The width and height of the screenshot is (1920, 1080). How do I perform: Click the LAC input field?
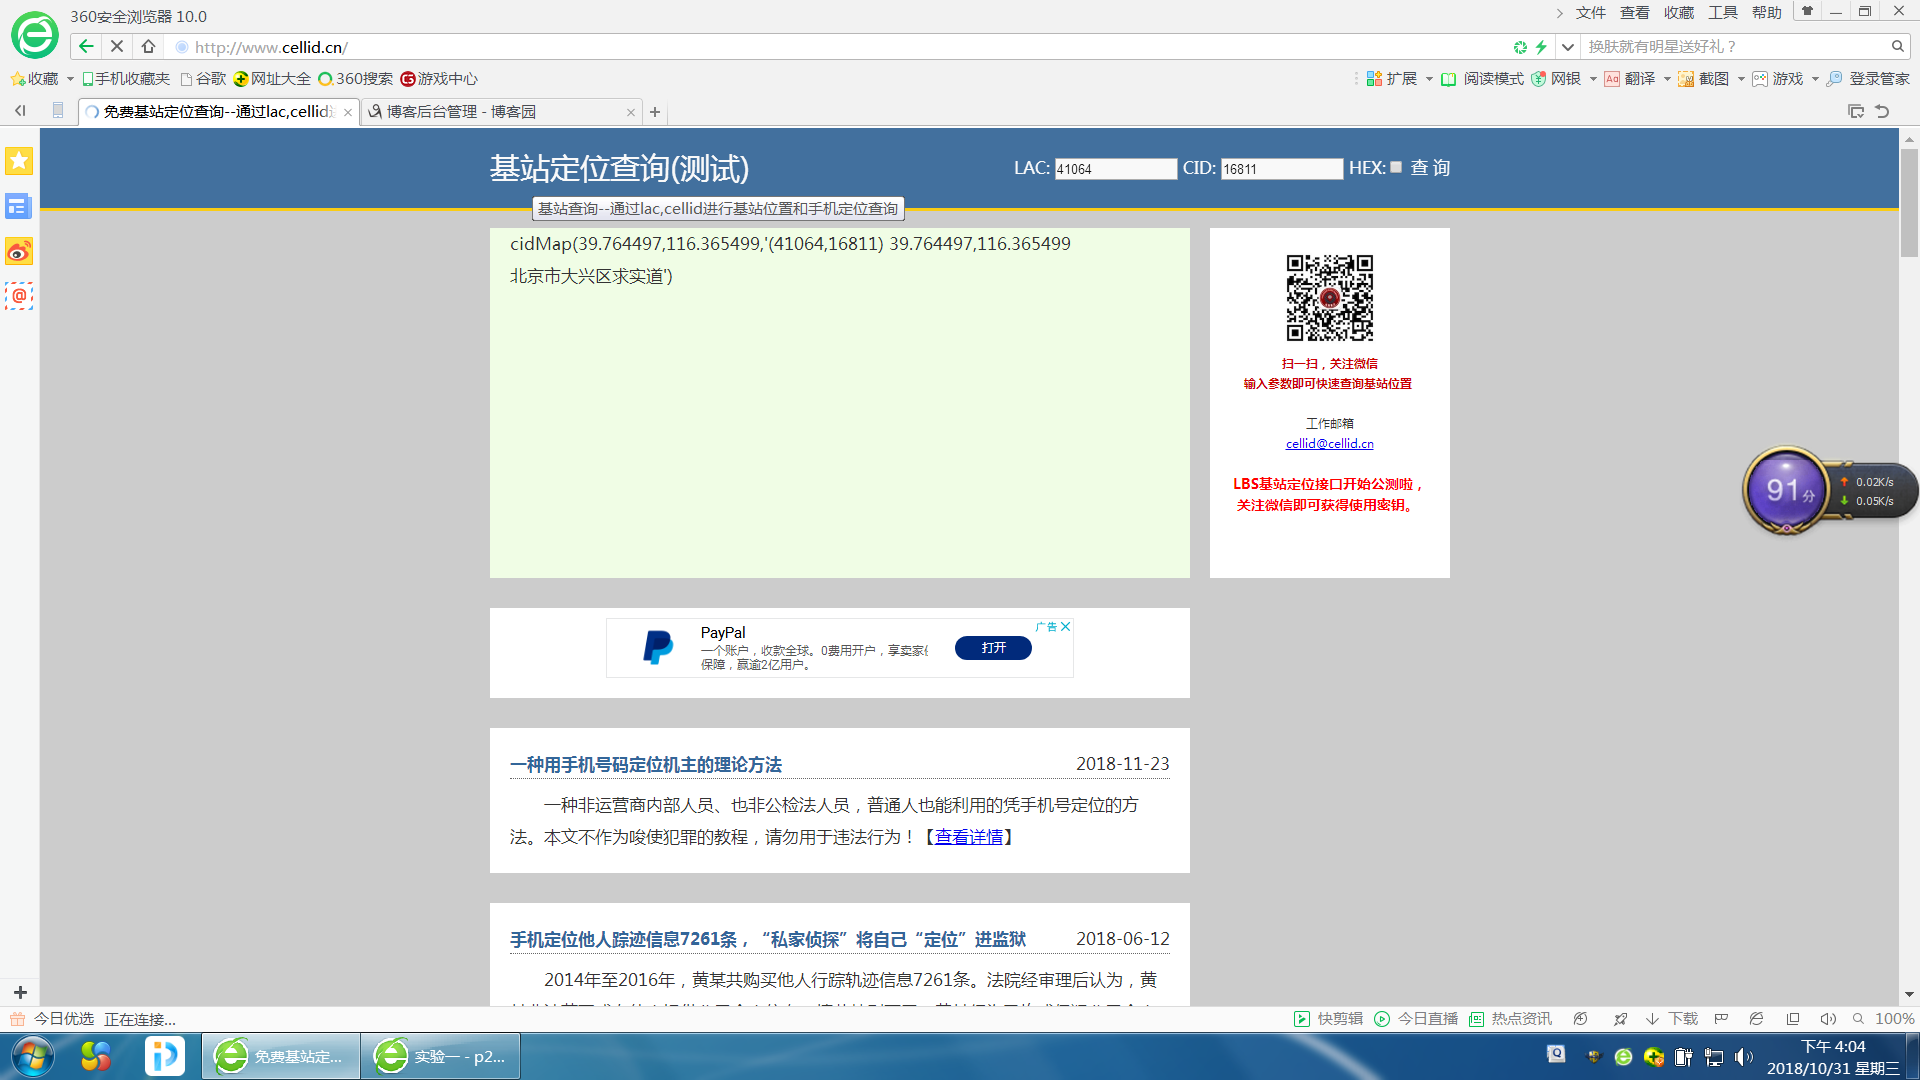(1115, 169)
